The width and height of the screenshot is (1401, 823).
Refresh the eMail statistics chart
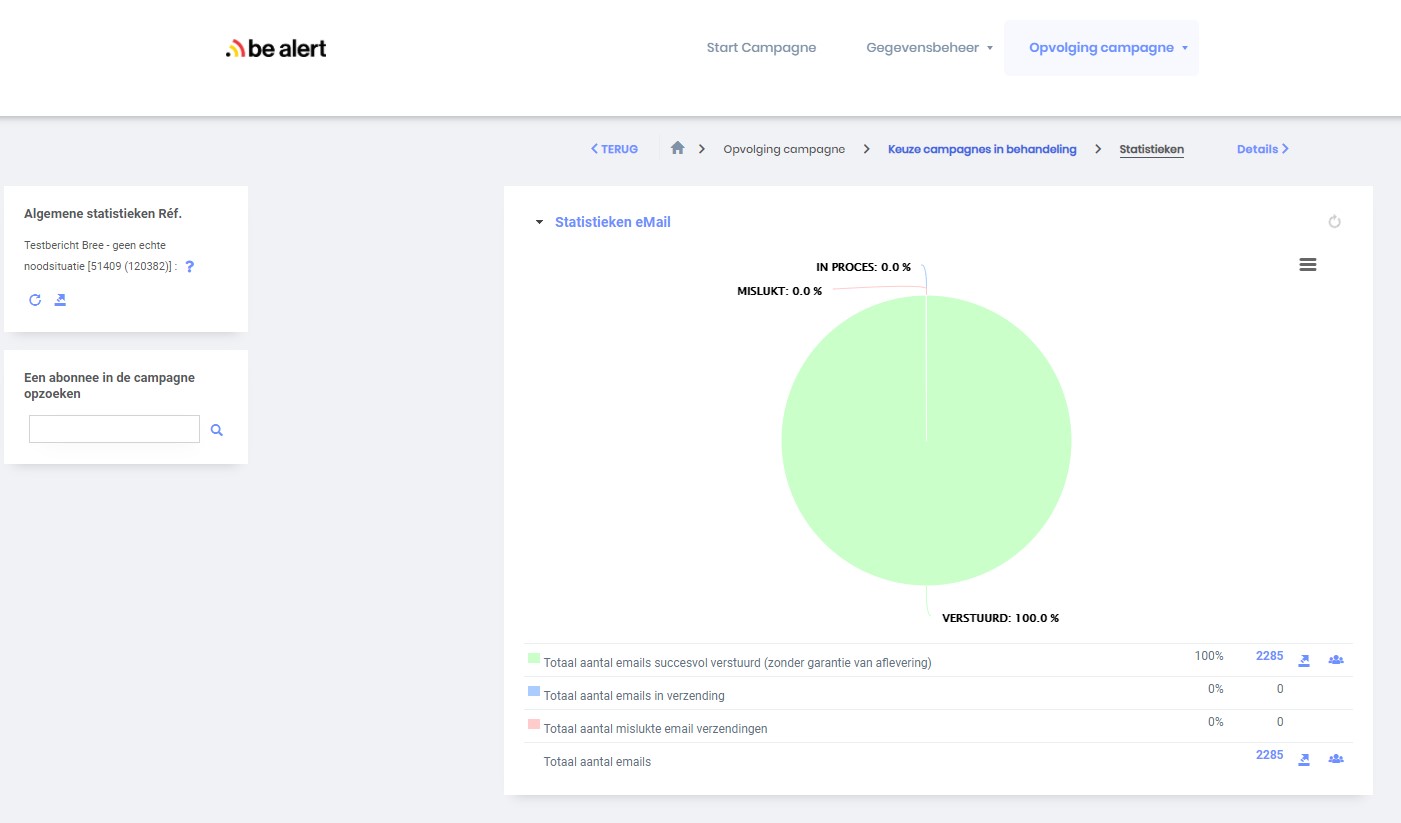(x=1334, y=222)
